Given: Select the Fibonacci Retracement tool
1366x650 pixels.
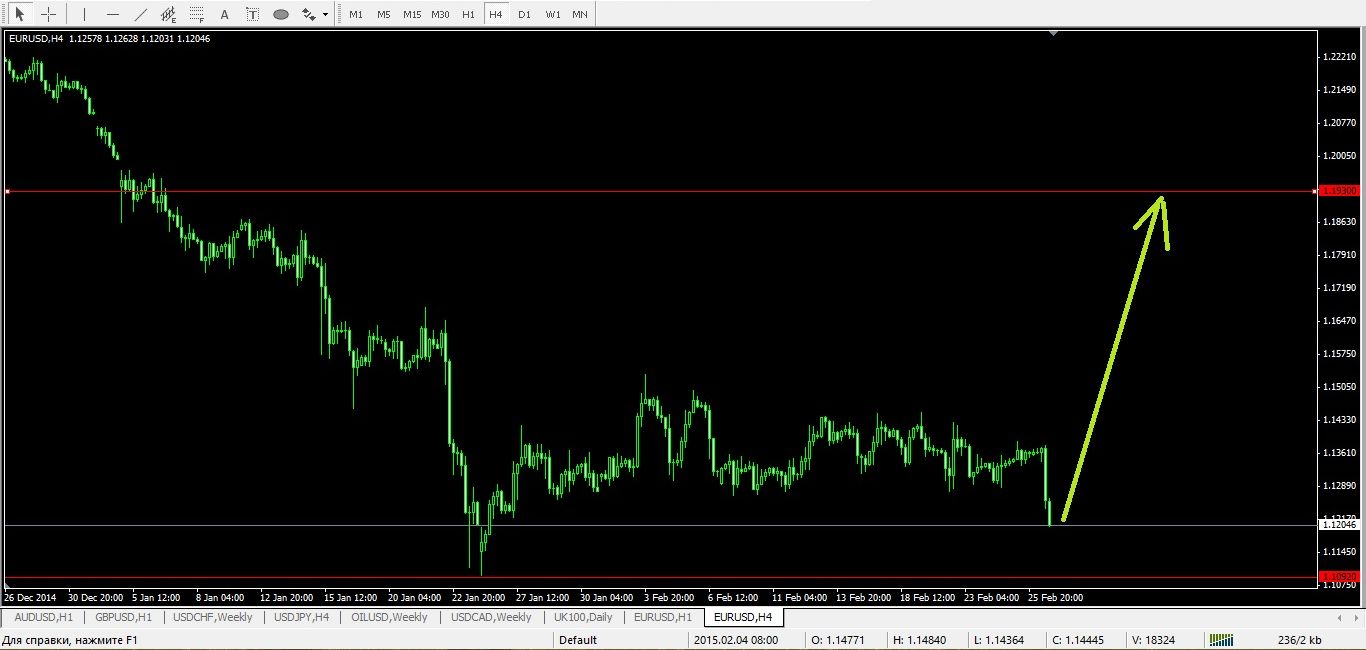Looking at the screenshot, I should click(x=196, y=15).
